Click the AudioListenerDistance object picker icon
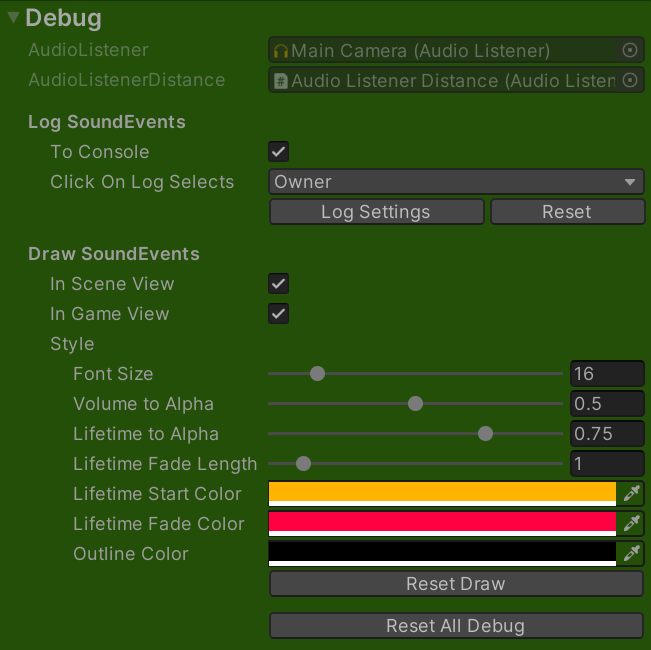Image resolution: width=651 pixels, height=650 pixels. [630, 80]
